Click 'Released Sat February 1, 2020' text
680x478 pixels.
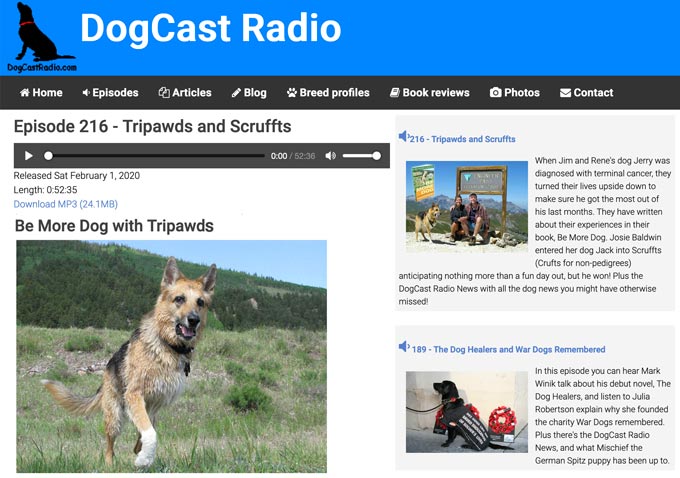[77, 176]
